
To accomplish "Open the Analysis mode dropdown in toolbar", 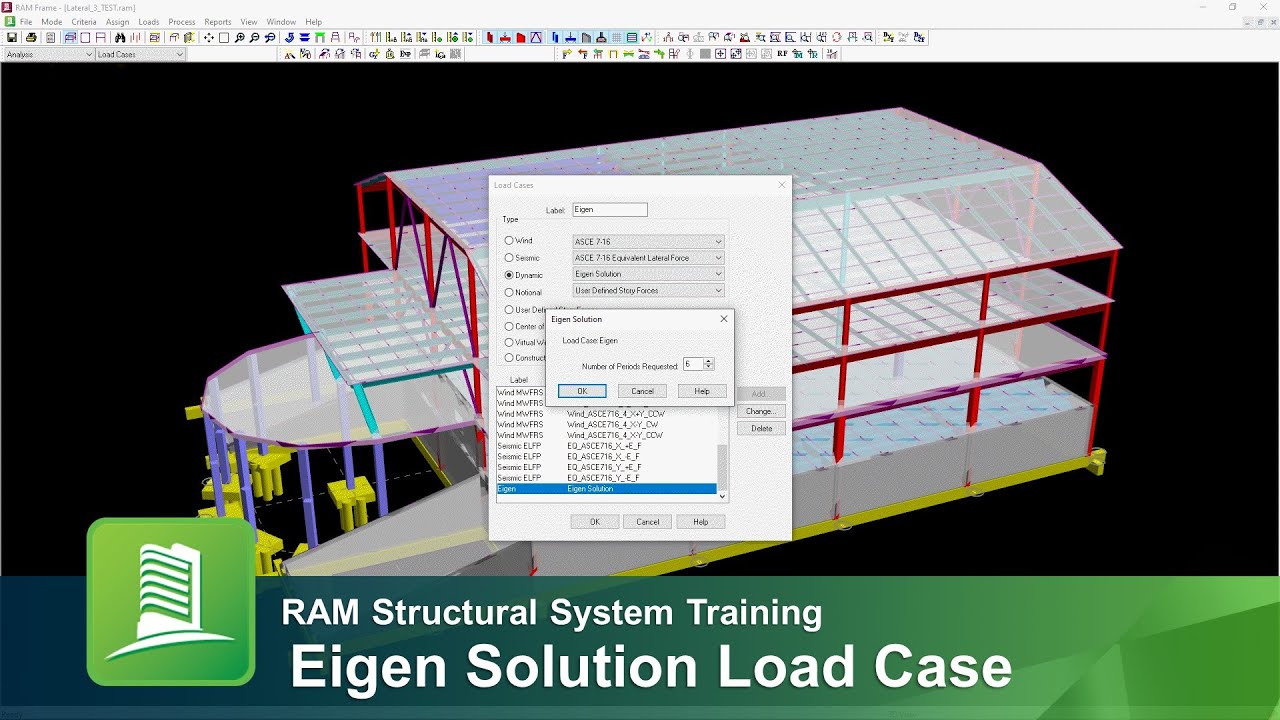I will (48, 54).
